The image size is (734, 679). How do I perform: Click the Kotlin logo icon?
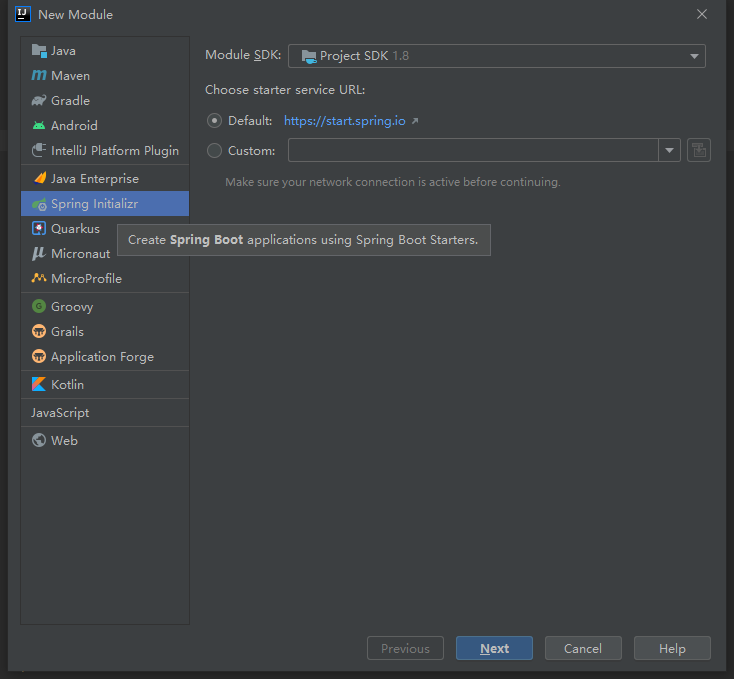[x=39, y=384]
